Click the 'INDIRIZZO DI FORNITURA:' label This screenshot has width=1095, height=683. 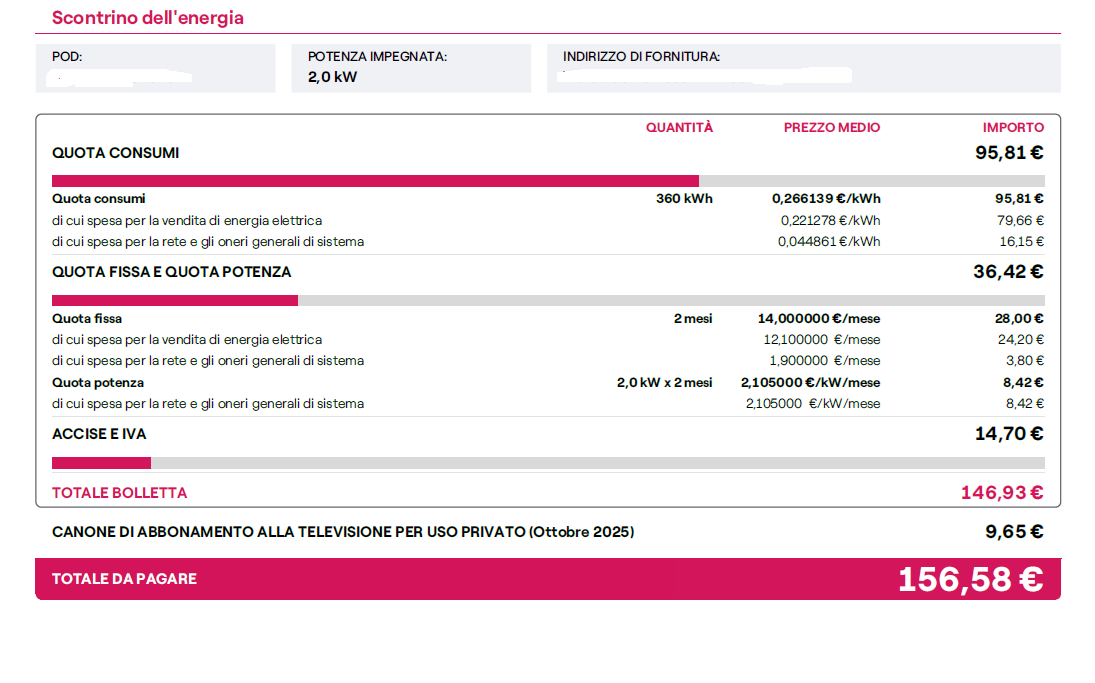click(641, 57)
